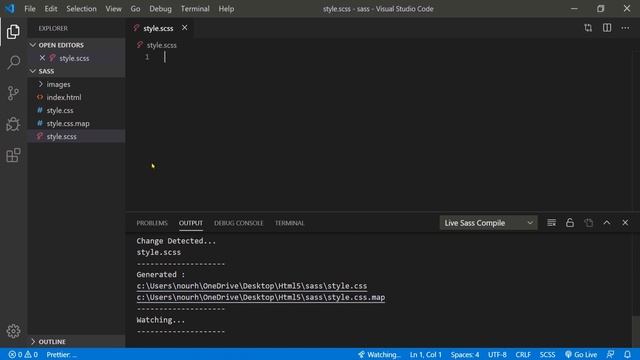
Task: Open the Terminal menu
Action: coord(195,9)
